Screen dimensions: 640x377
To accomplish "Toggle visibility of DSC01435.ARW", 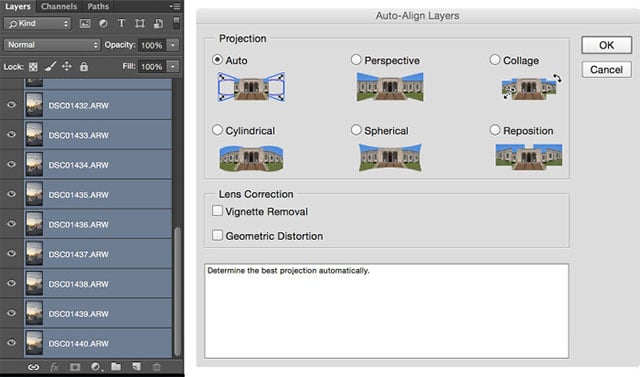I will (x=11, y=194).
